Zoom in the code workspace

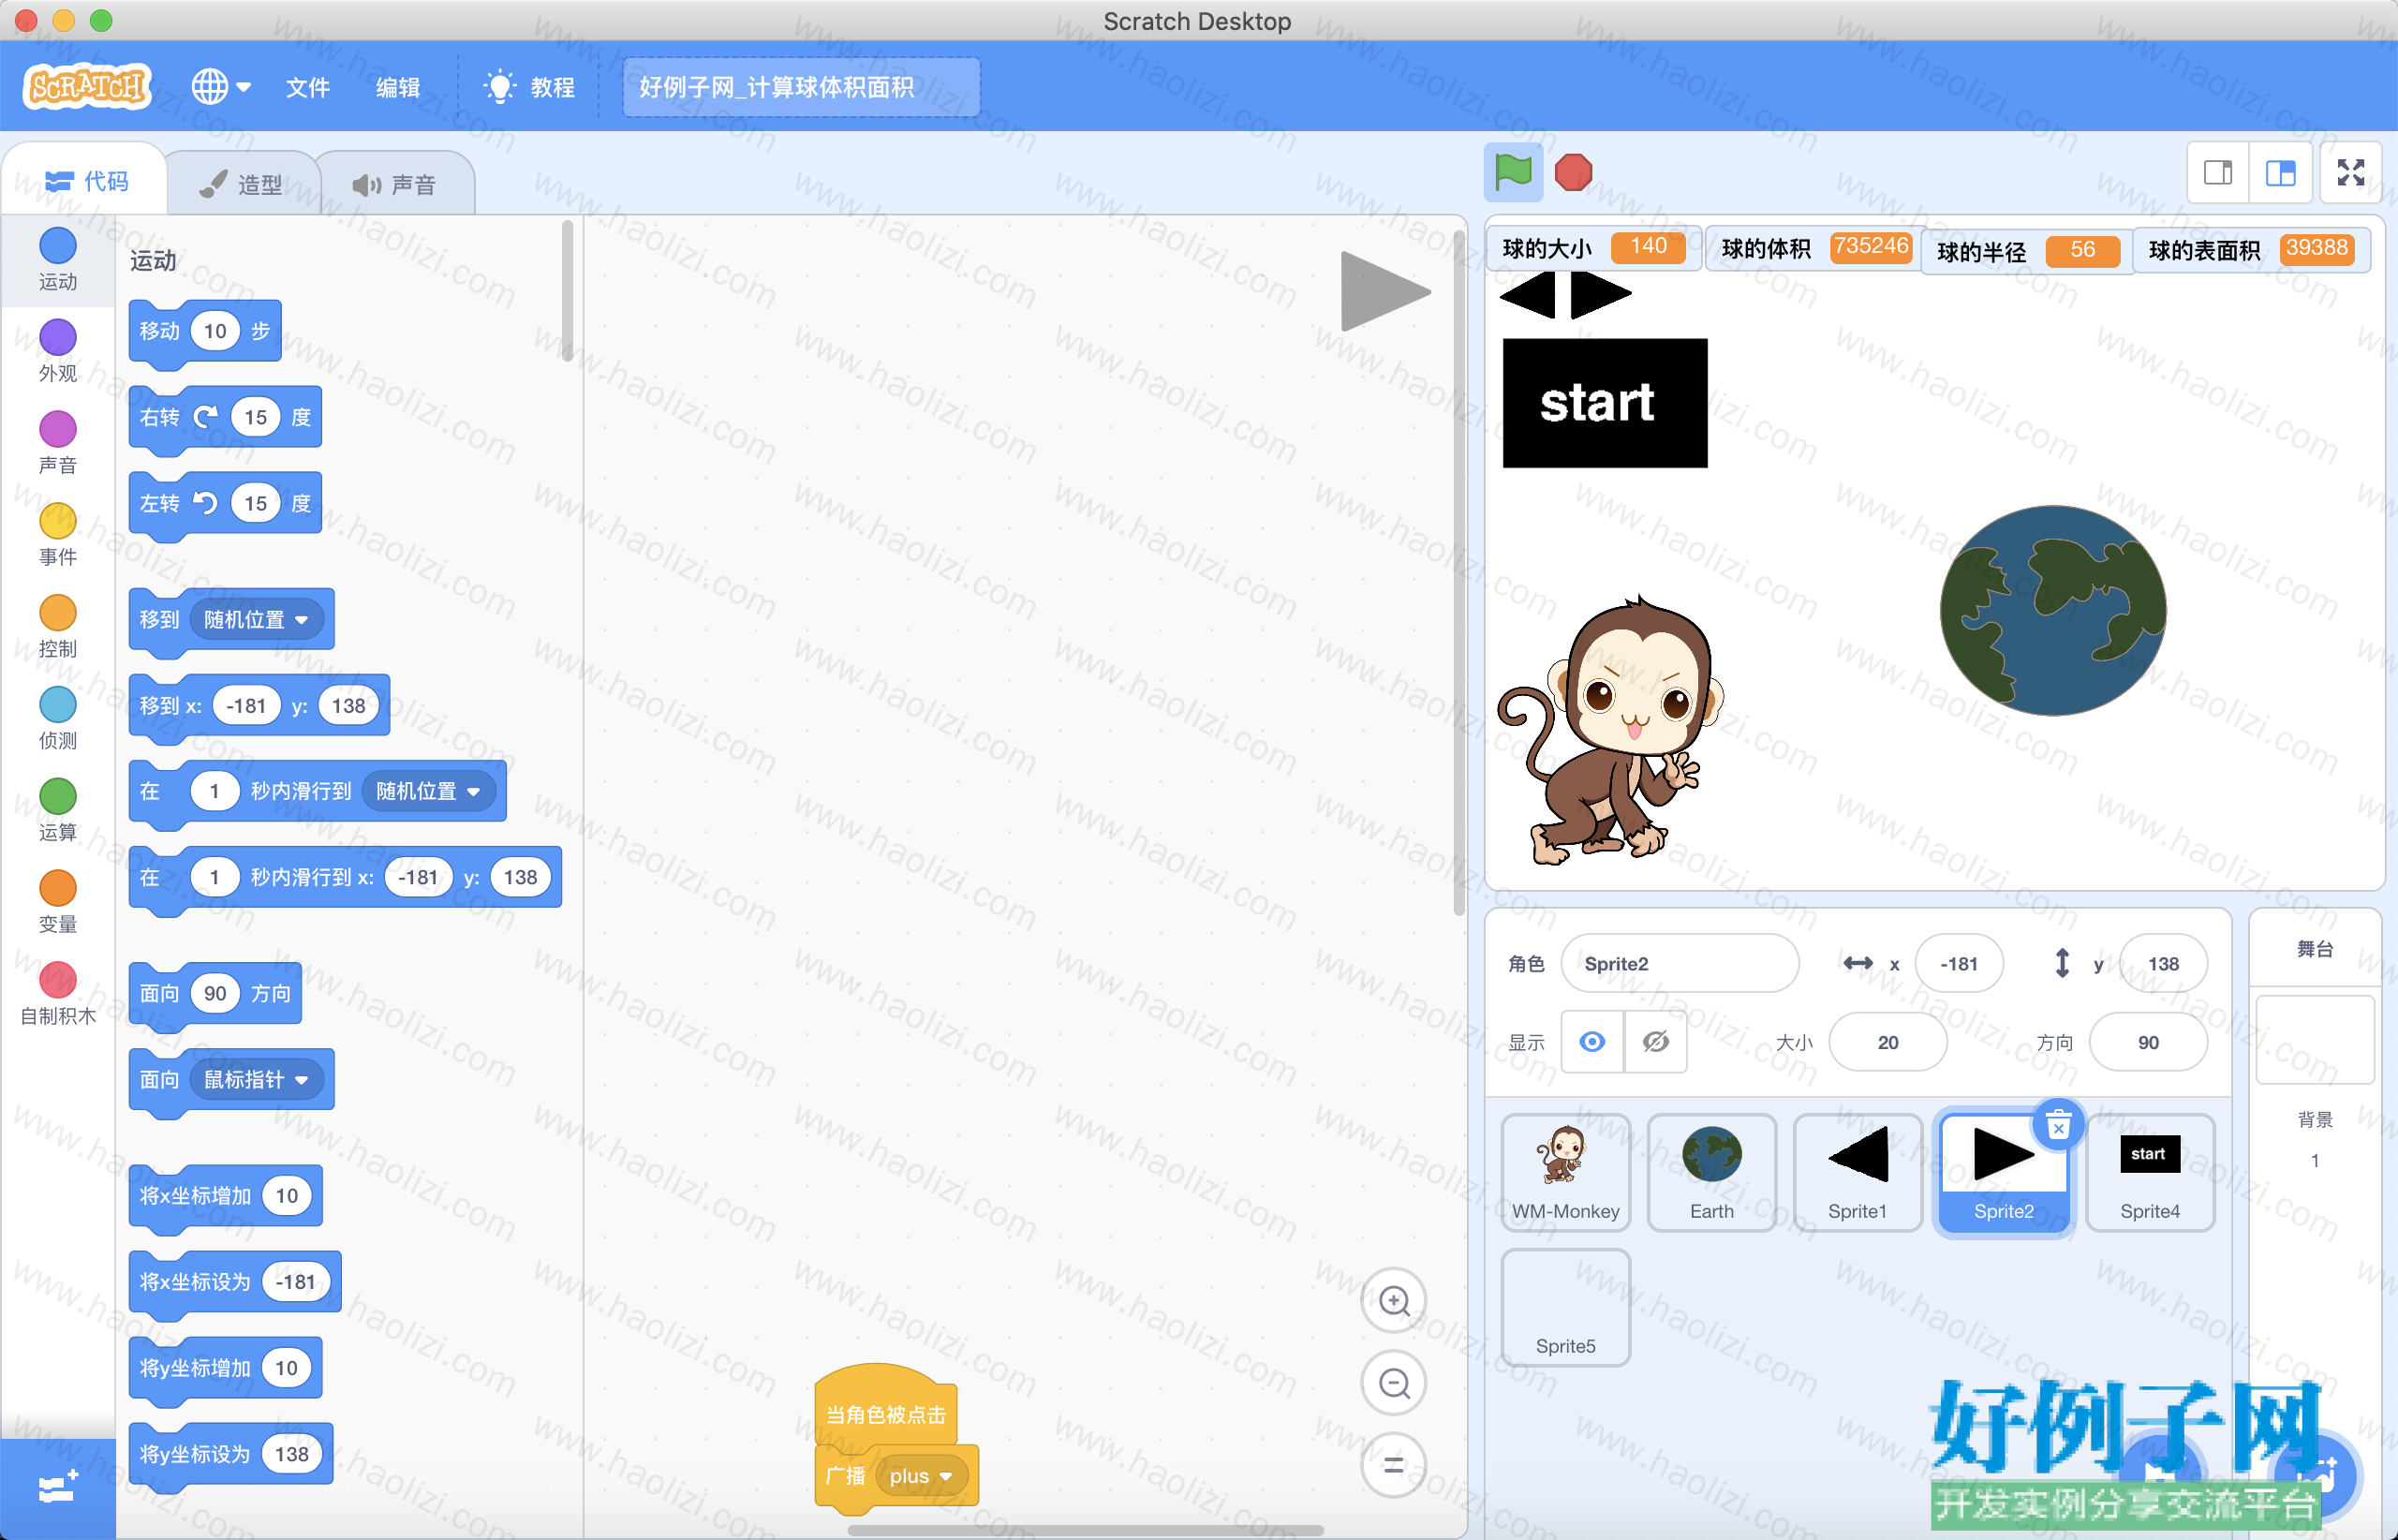tap(1394, 1300)
